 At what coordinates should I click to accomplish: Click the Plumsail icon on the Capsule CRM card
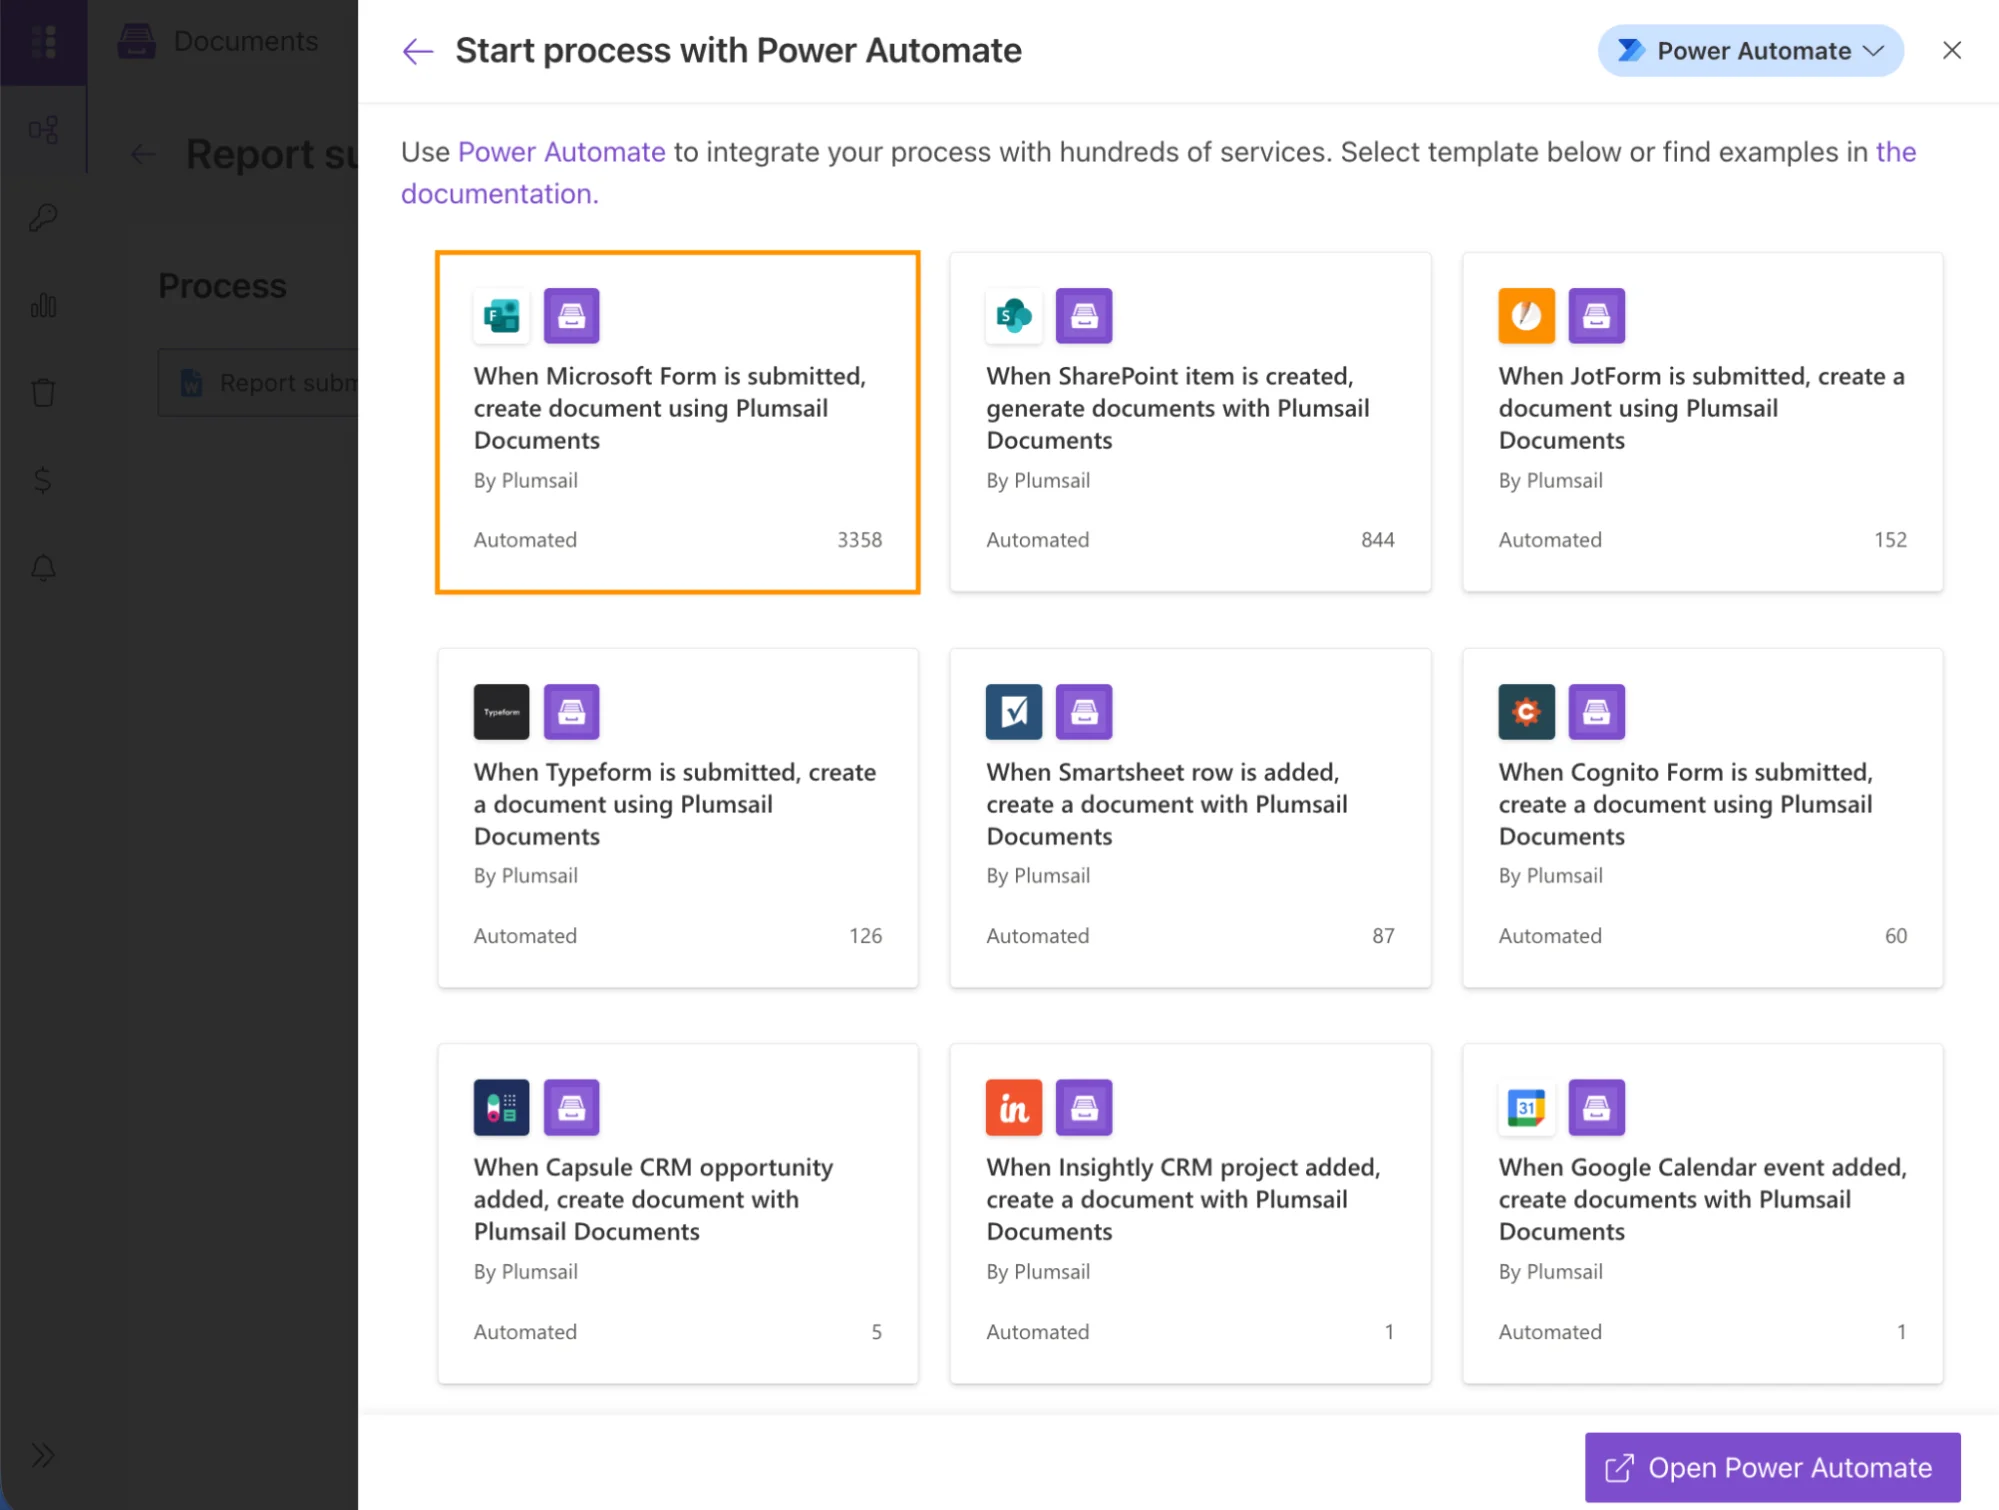(571, 1107)
